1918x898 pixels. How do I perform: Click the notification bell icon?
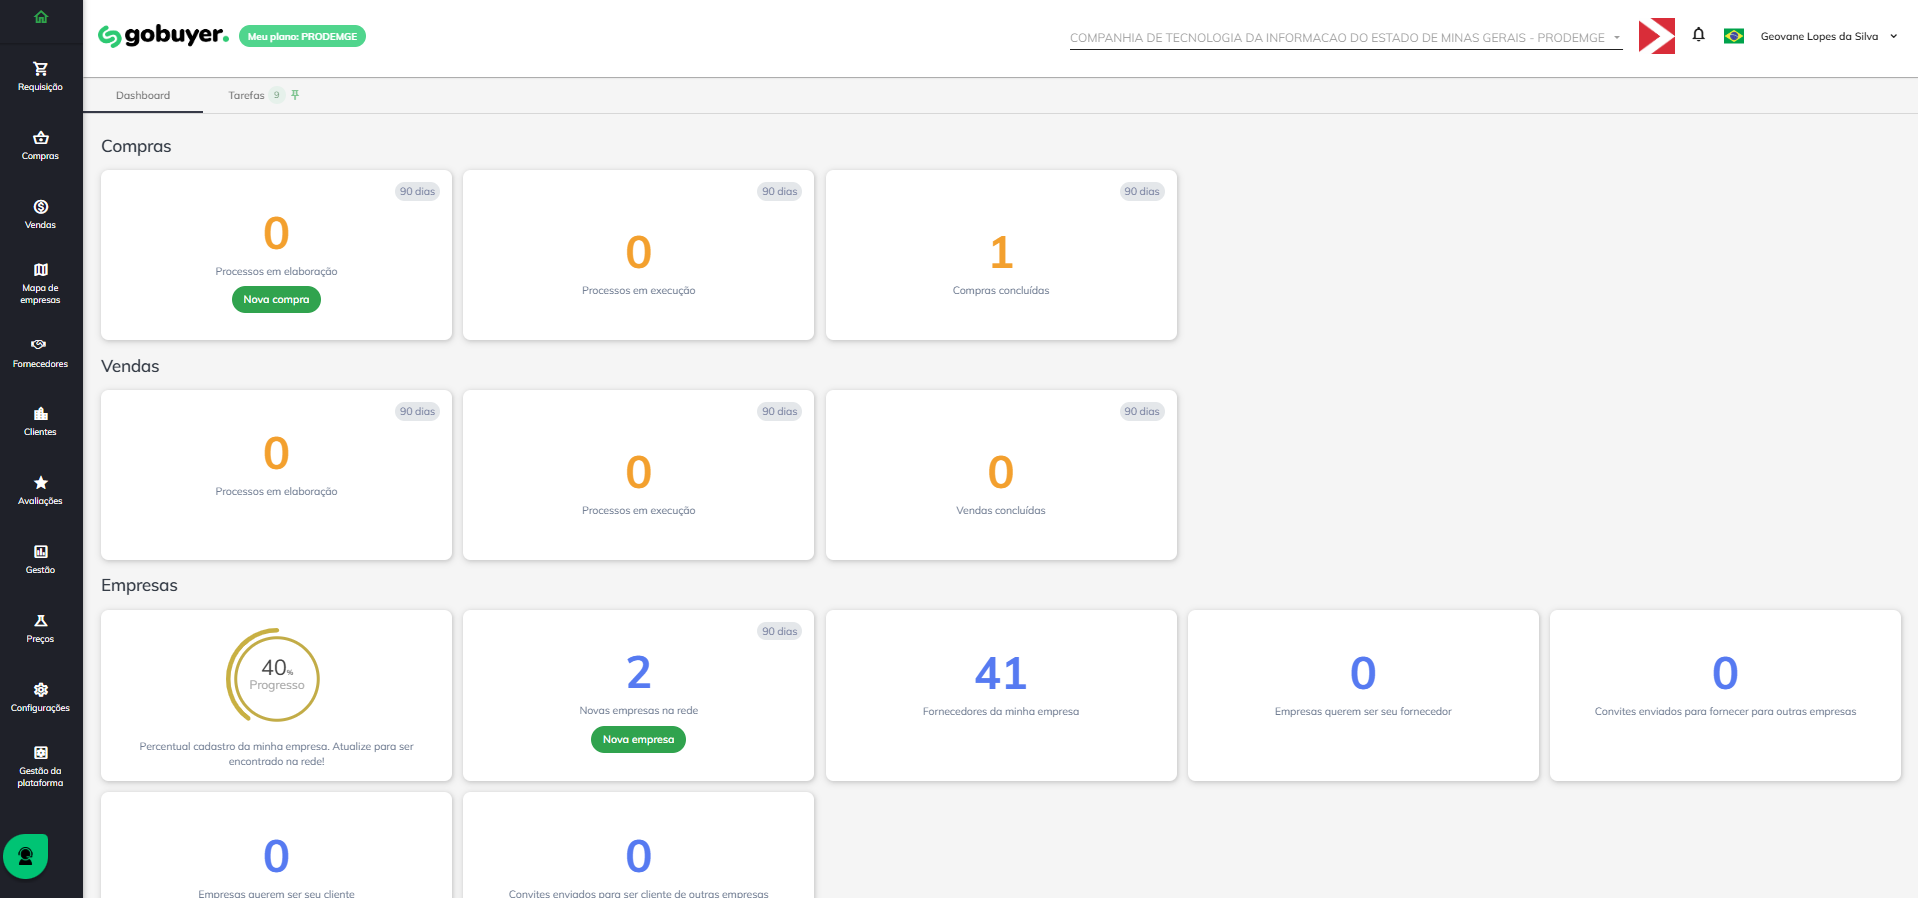click(1698, 36)
